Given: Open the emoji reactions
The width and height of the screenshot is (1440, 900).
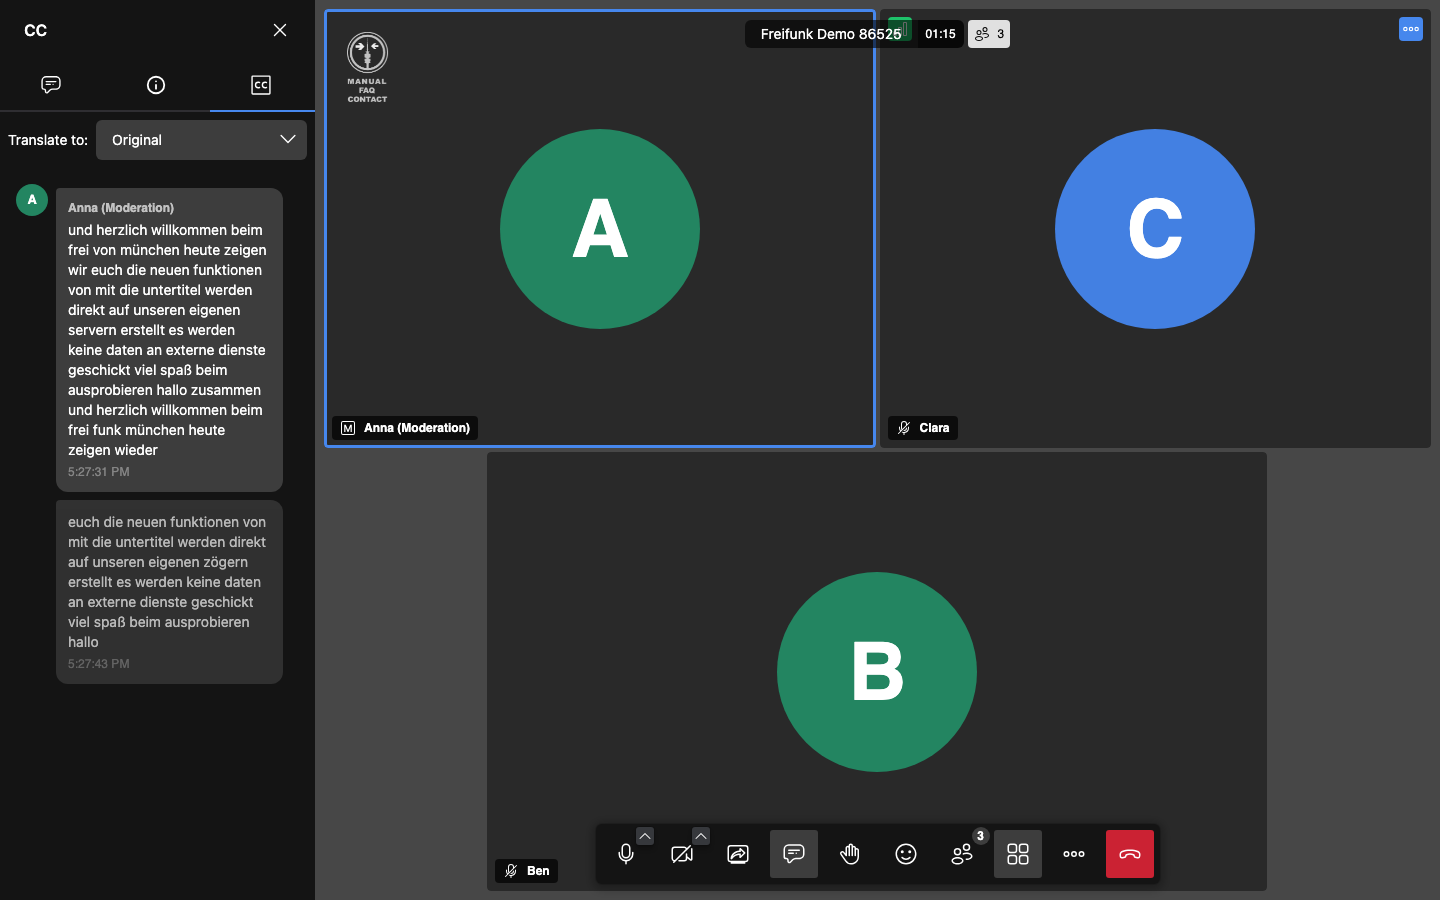Looking at the screenshot, I should [x=906, y=854].
